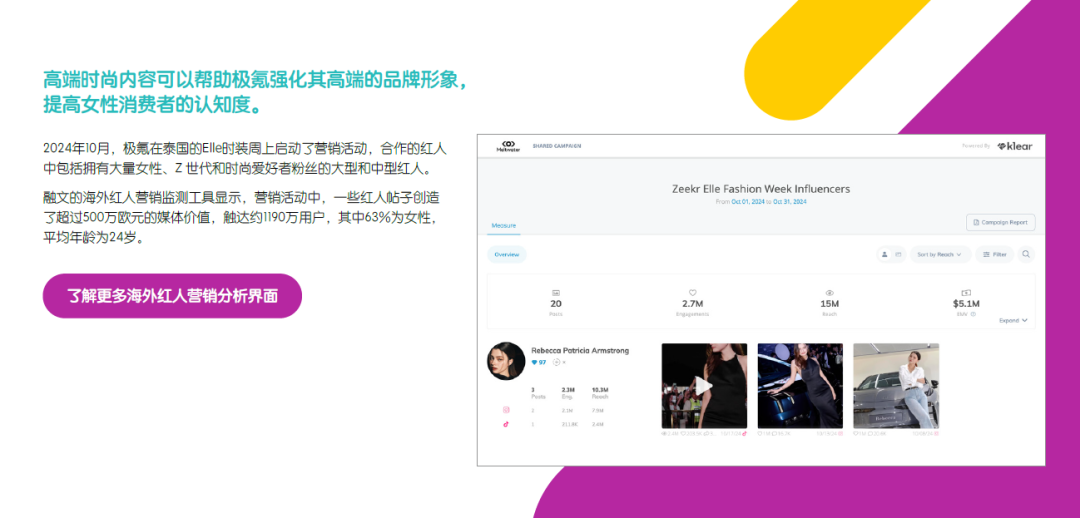The width and height of the screenshot is (1080, 518).
Task: Select the Overview pill tab
Action: [506, 254]
